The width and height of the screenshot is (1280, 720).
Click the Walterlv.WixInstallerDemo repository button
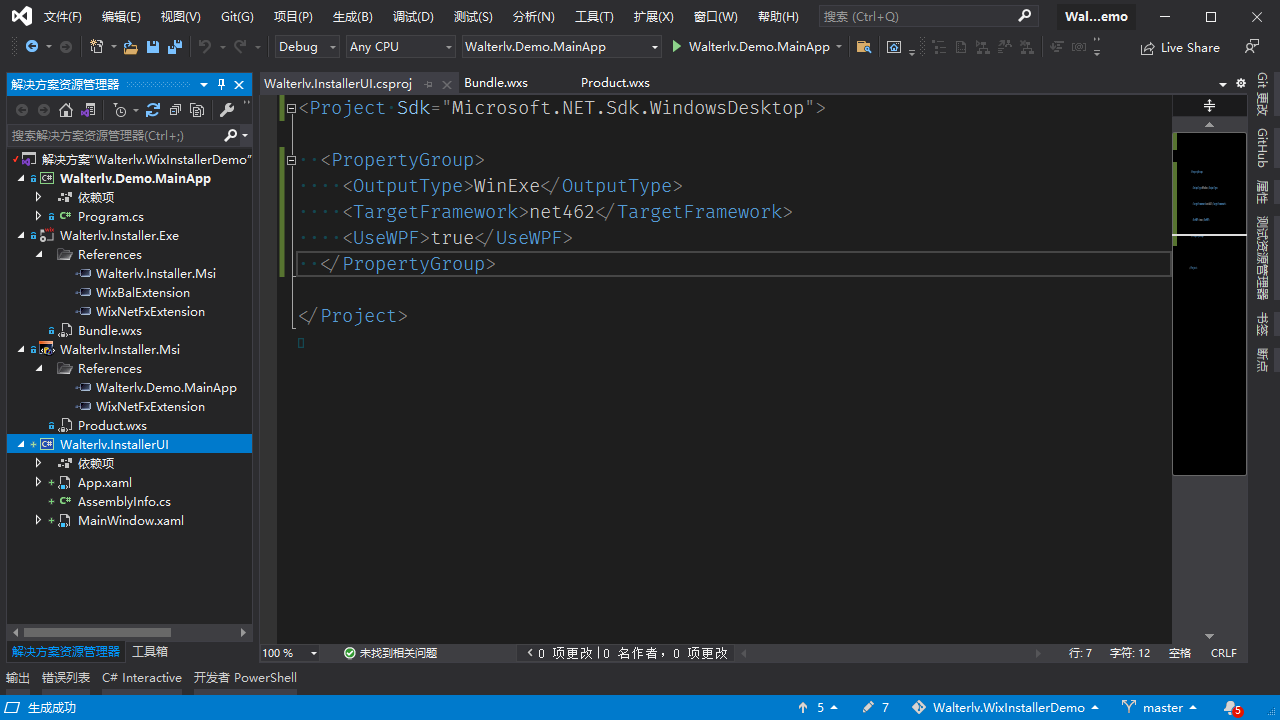pos(1006,708)
